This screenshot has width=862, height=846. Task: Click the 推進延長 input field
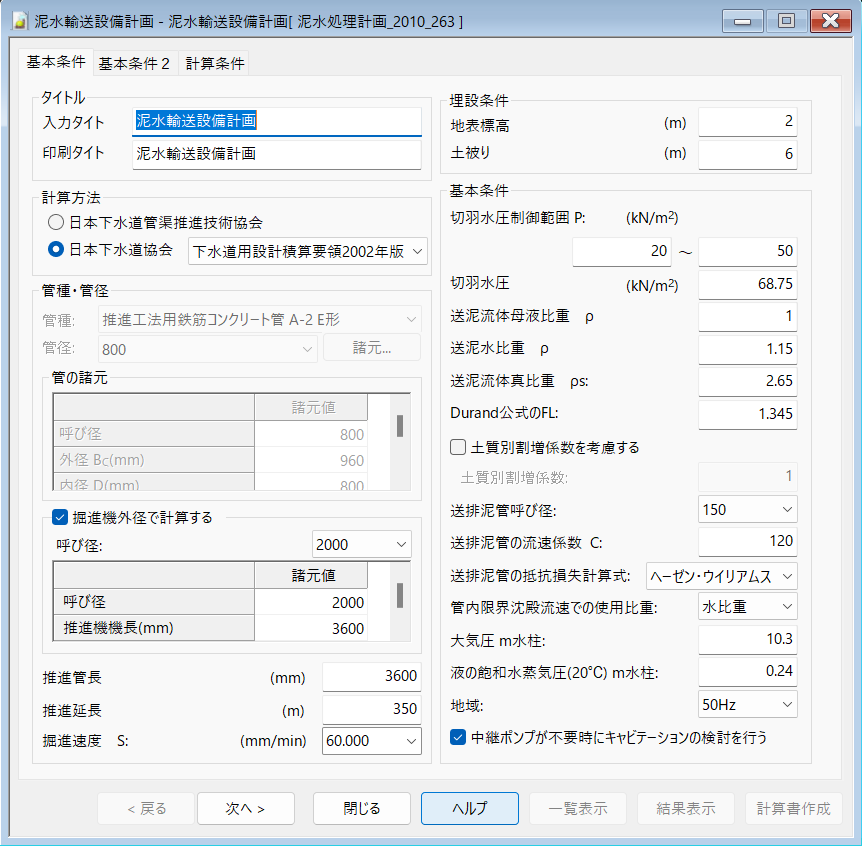pos(371,709)
